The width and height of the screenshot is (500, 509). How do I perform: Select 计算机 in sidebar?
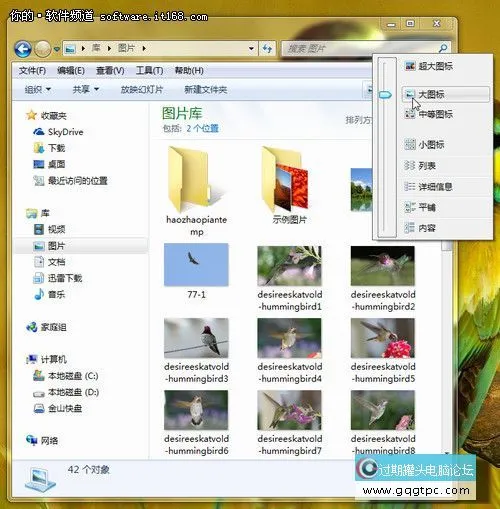(46, 359)
